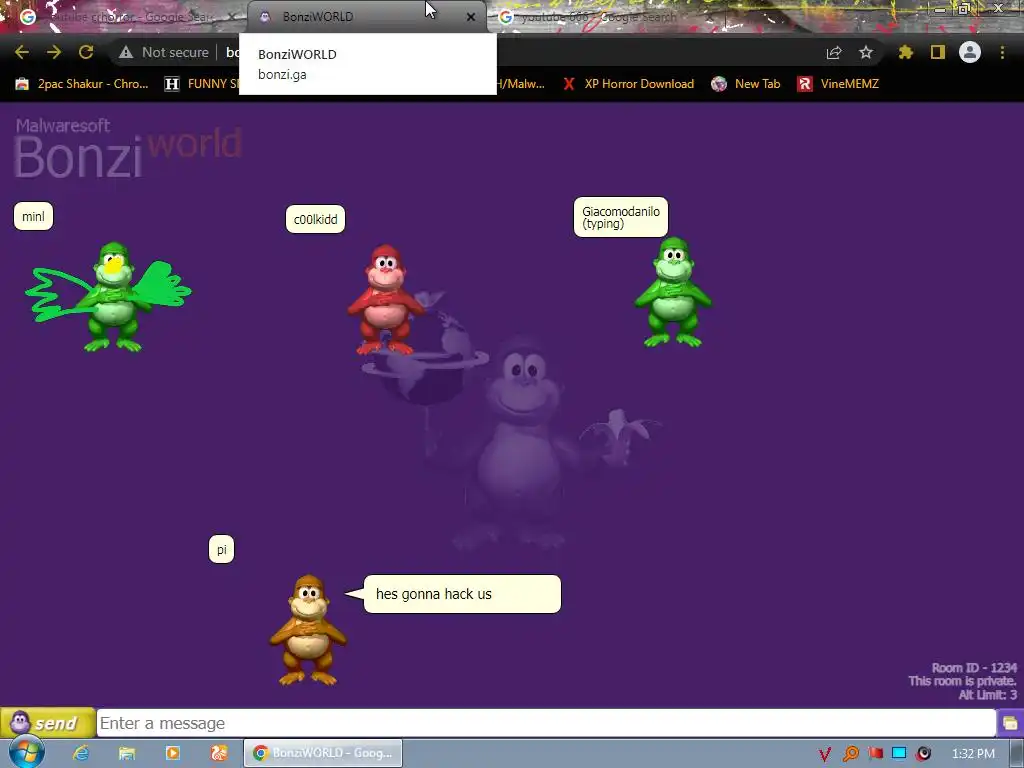Click the orange magnifier tray icon

tap(850, 754)
